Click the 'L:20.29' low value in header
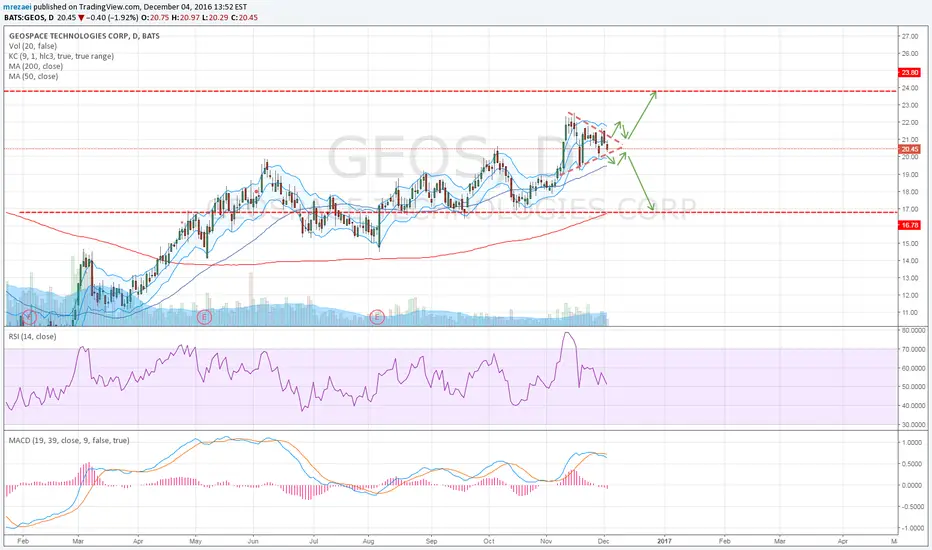 click(x=215, y=17)
